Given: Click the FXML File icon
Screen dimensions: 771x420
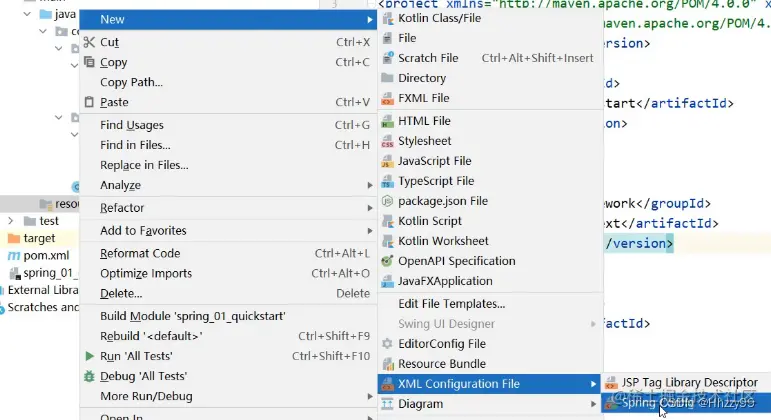Looking at the screenshot, I should (x=387, y=98).
